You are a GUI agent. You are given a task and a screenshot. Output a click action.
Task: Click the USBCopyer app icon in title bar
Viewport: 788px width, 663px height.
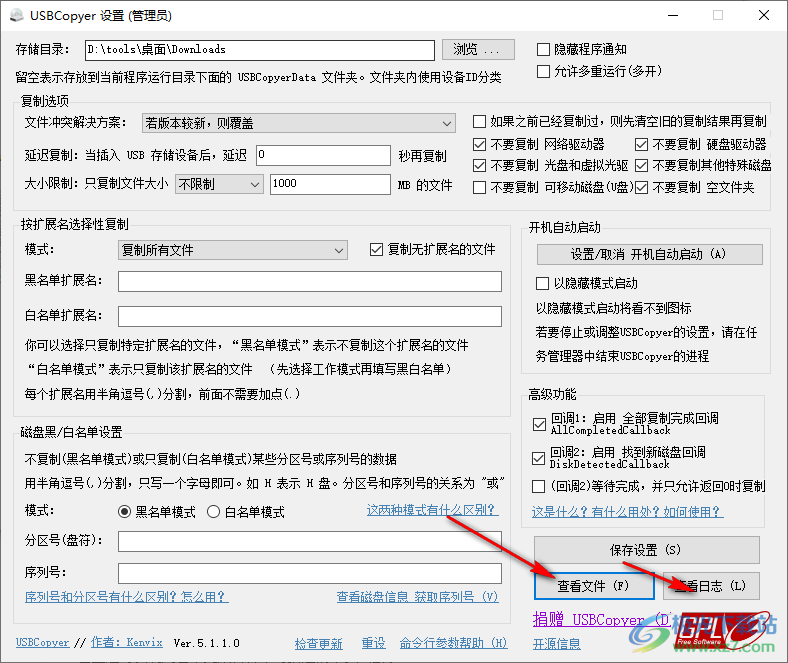pos(16,15)
